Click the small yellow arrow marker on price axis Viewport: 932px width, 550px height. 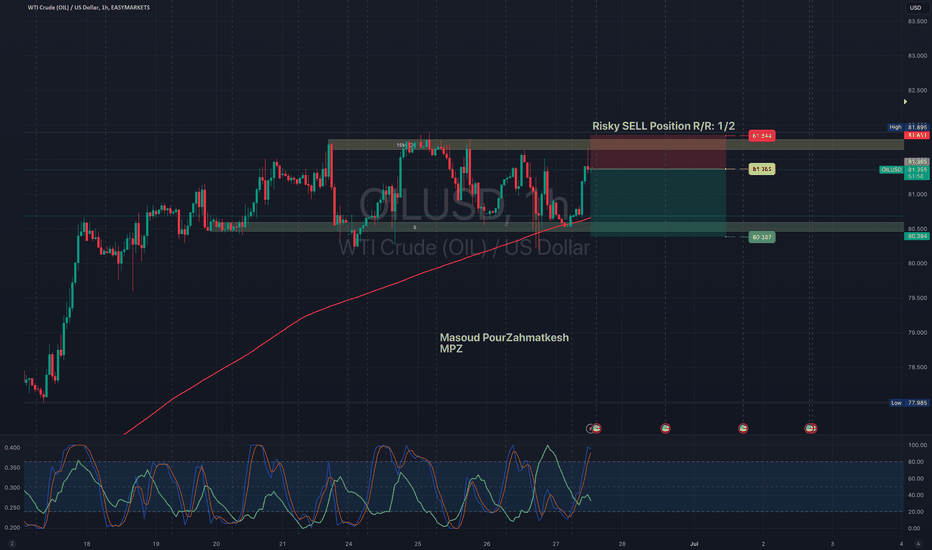point(905,102)
